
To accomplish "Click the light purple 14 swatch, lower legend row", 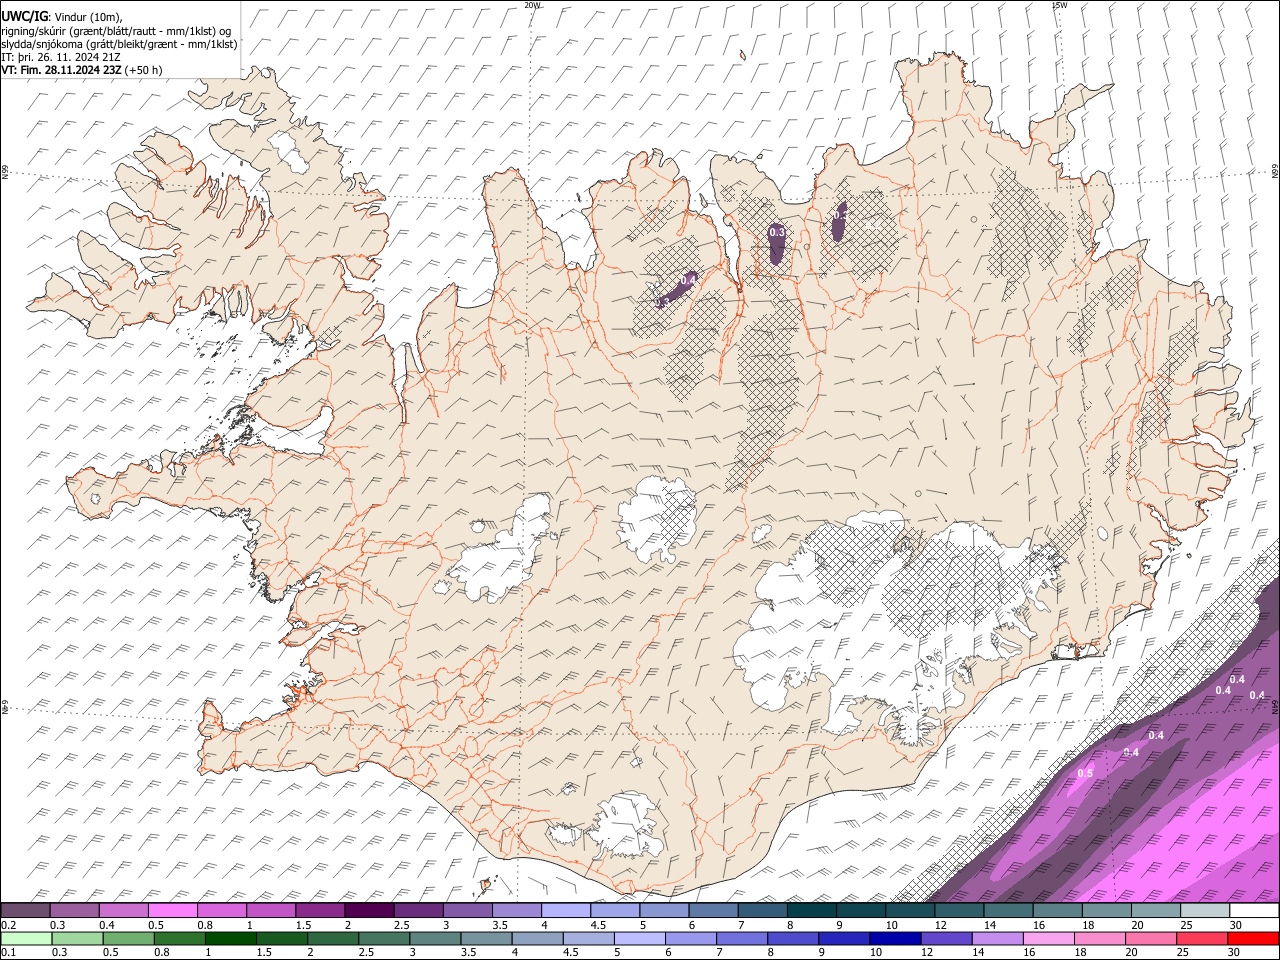I will [998, 938].
